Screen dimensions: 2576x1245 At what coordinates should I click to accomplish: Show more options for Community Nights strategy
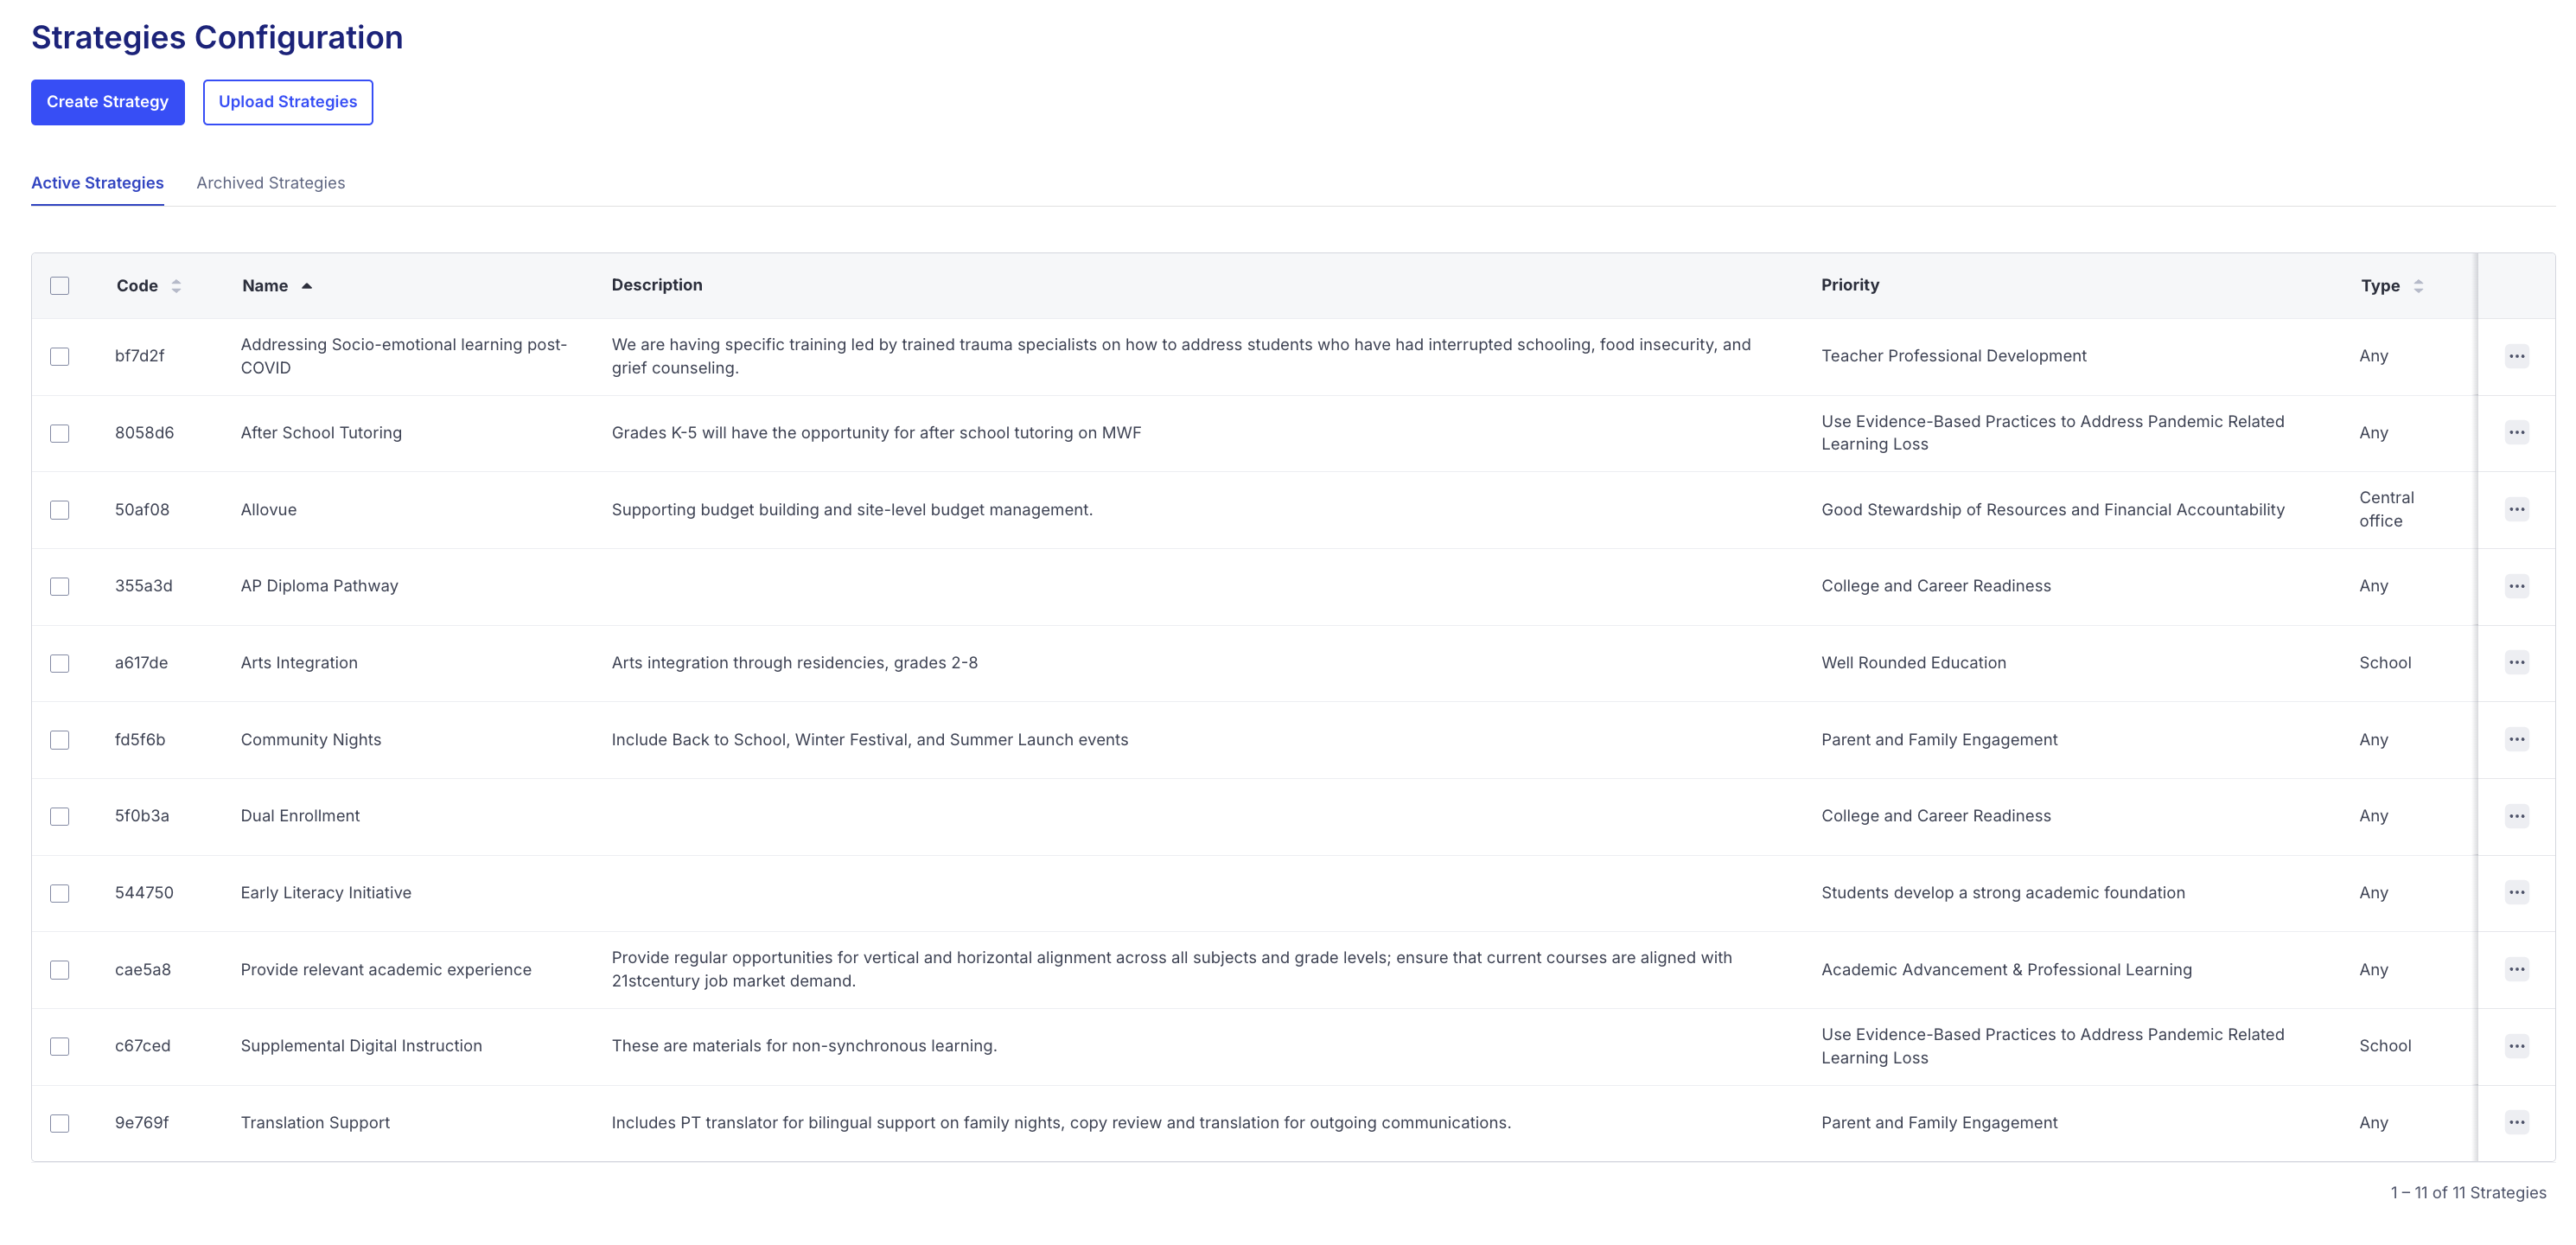coord(2516,740)
